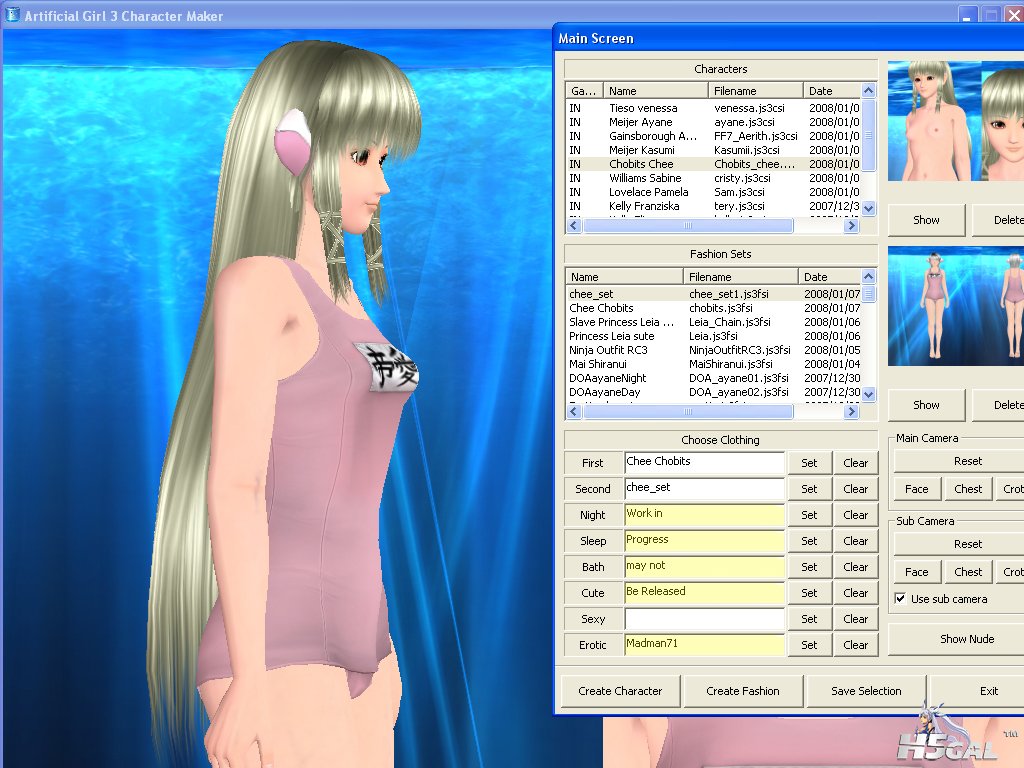This screenshot has height=768, width=1024.
Task: Select the Mai Shiranui fashion set
Action: (714, 364)
